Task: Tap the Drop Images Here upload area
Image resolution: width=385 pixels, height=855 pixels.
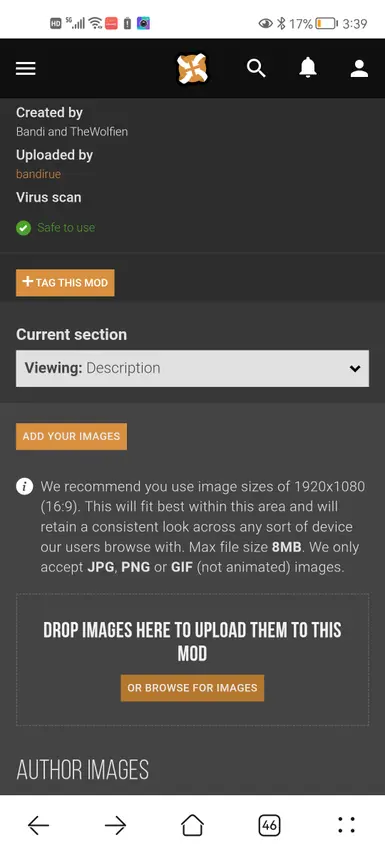Action: 192,659
